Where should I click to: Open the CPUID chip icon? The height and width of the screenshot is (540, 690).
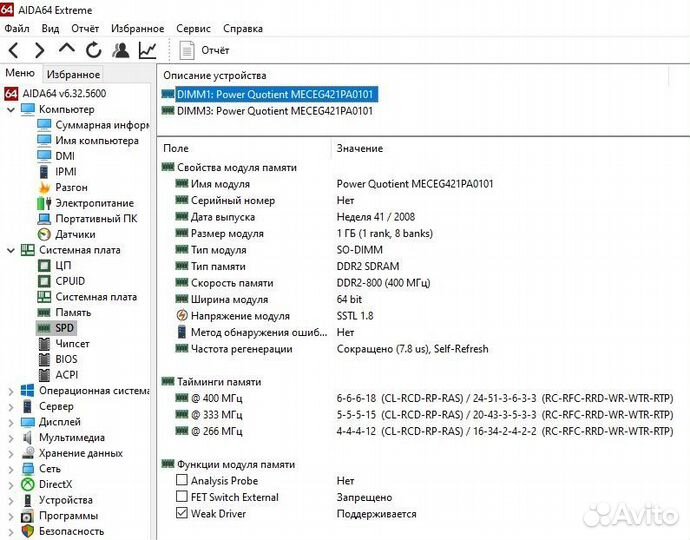[x=44, y=281]
